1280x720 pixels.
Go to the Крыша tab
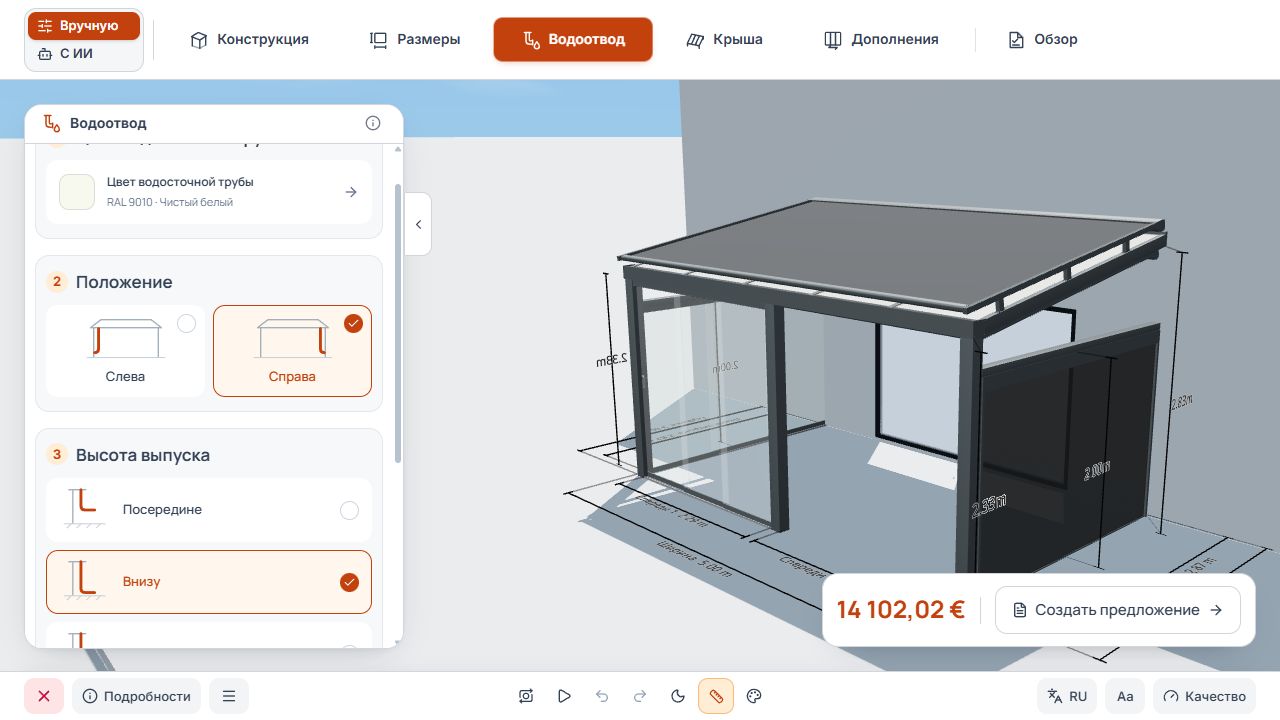point(725,40)
